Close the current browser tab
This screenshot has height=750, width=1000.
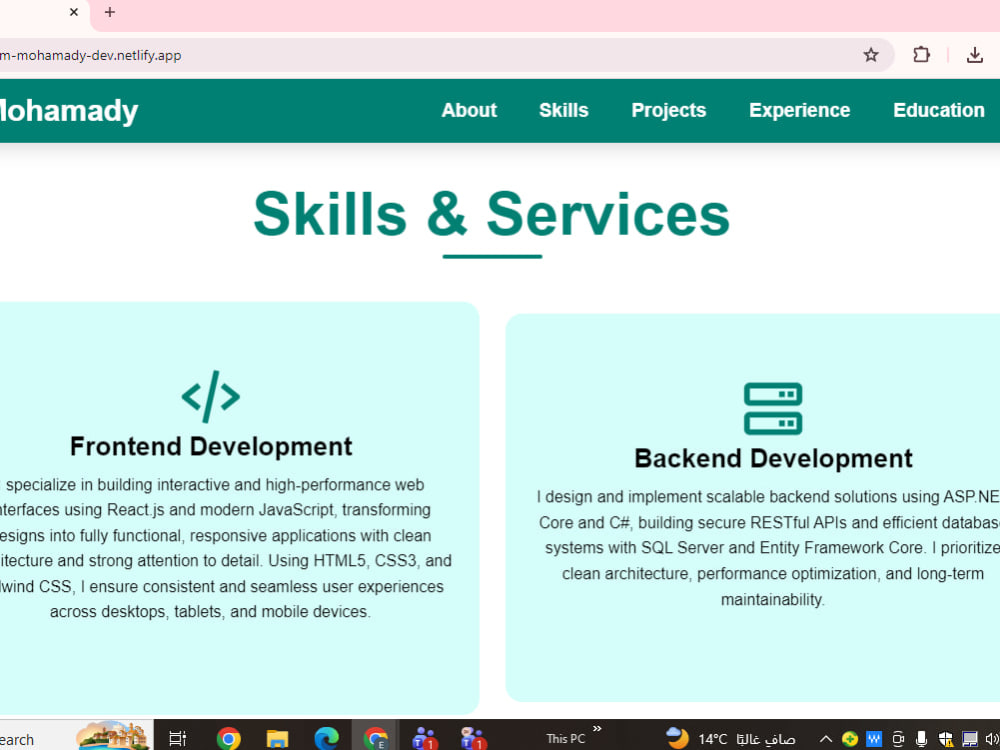click(74, 12)
